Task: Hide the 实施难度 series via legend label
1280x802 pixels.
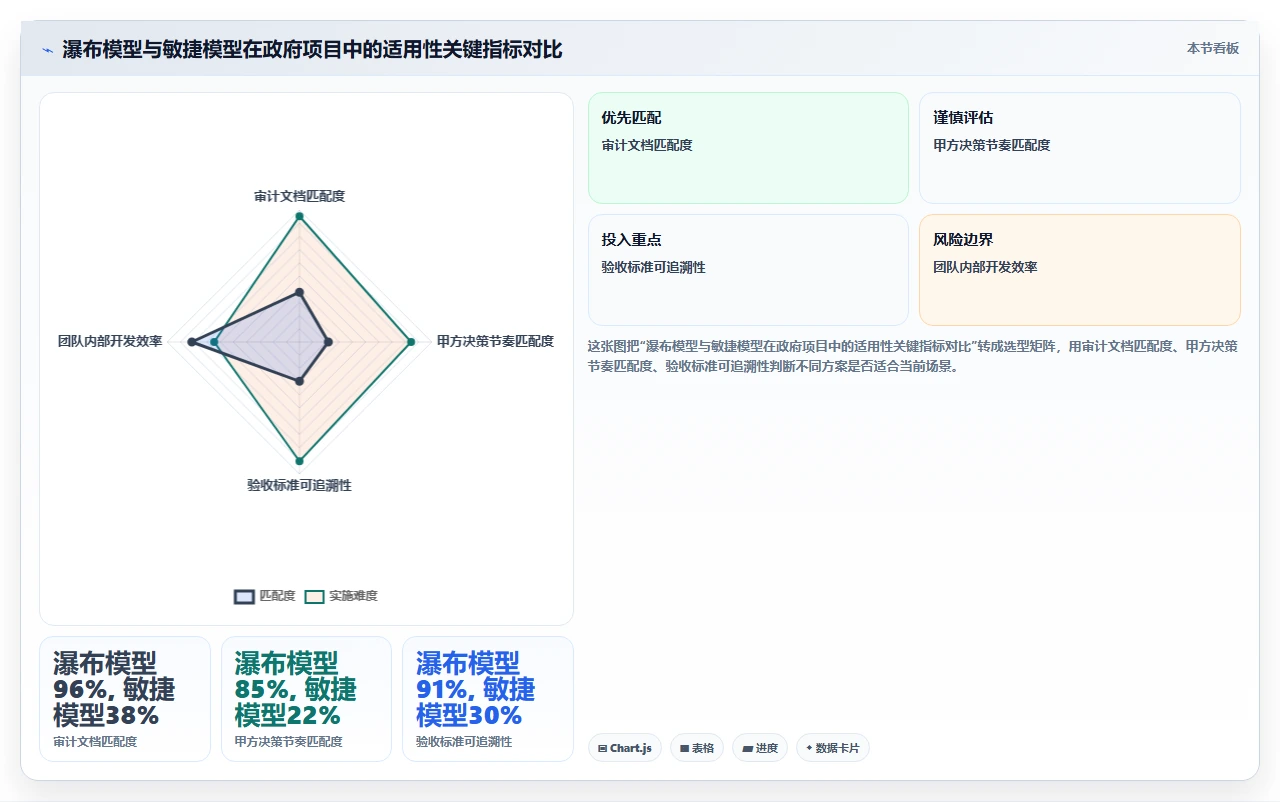Action: tap(353, 596)
